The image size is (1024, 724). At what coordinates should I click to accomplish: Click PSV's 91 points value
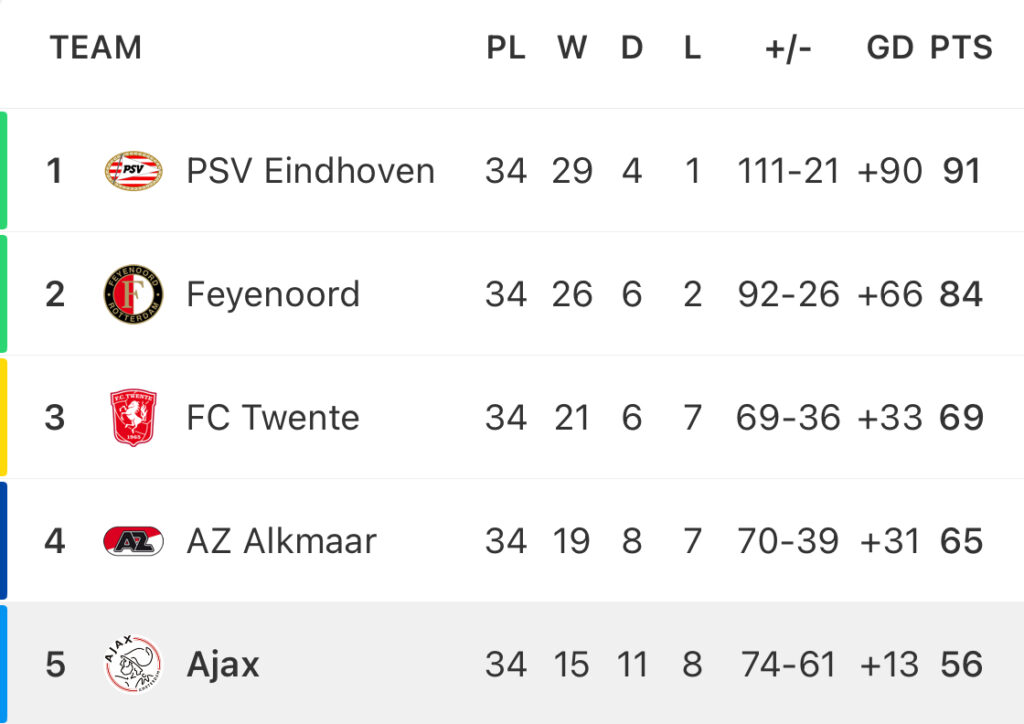pyautogui.click(x=962, y=171)
